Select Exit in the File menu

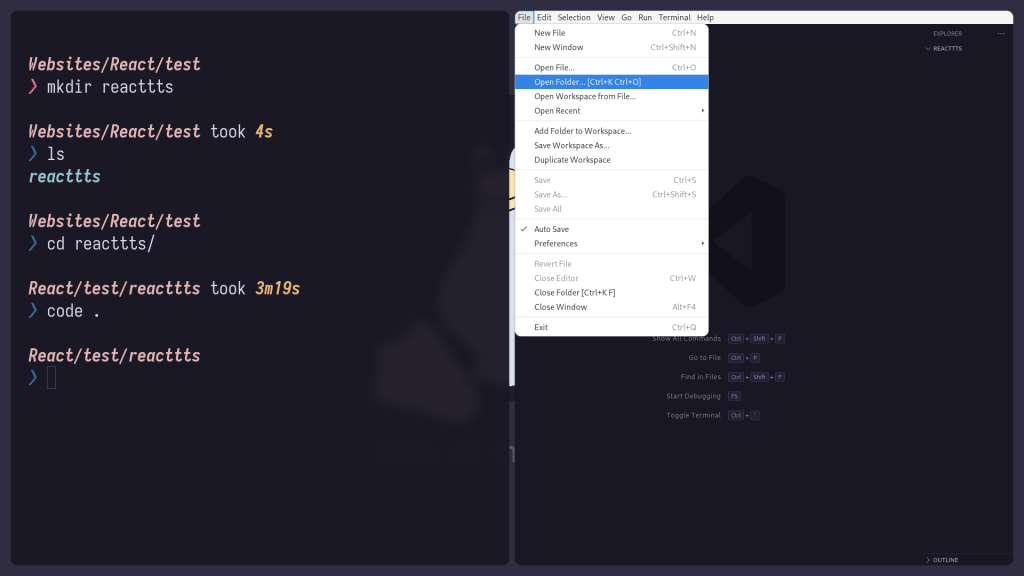click(x=541, y=327)
